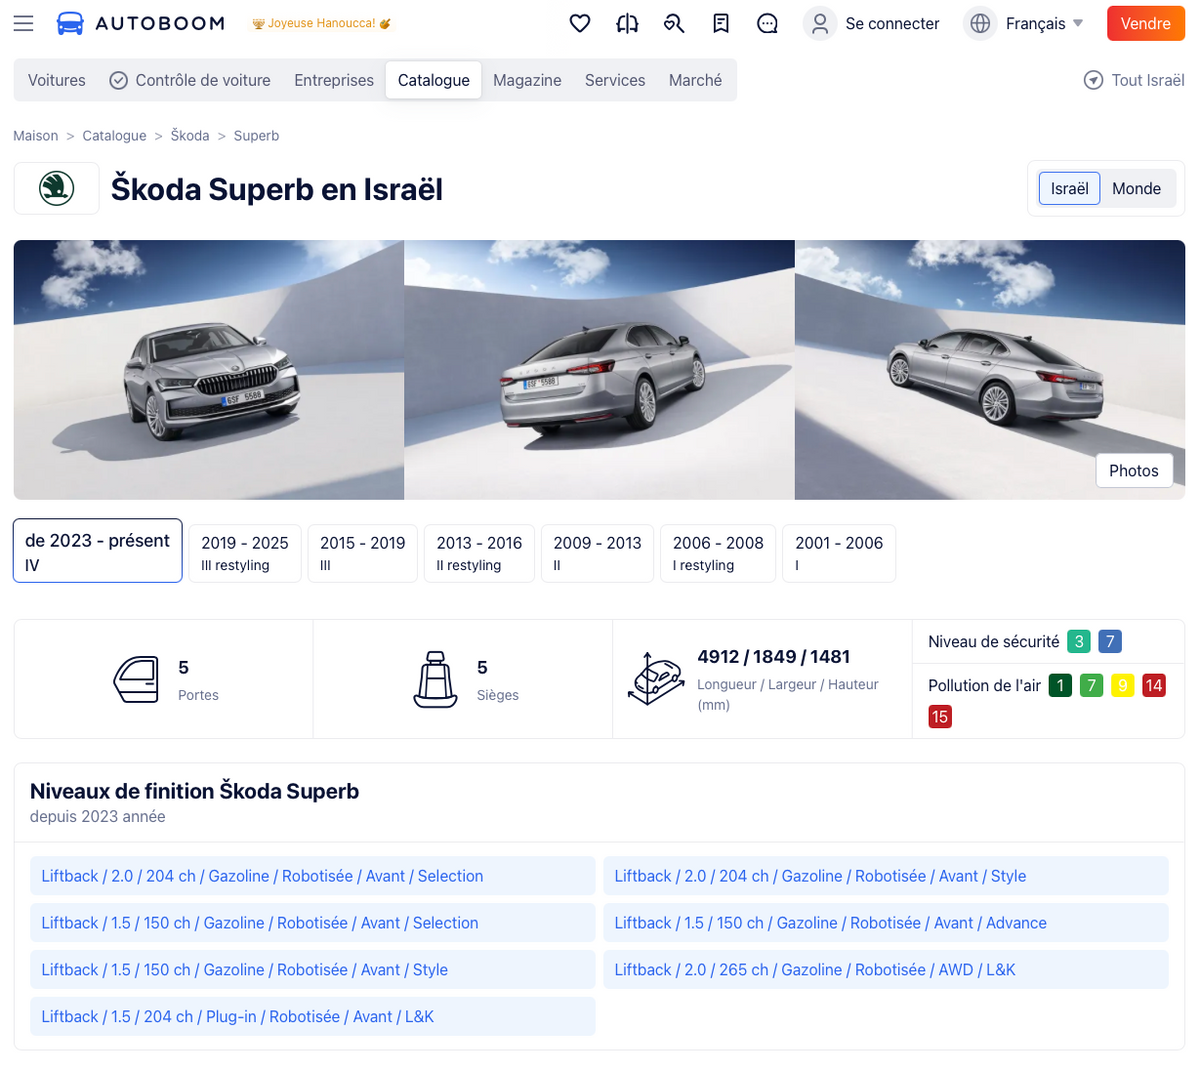The width and height of the screenshot is (1200, 1065).
Task: Click the checkmark icon in Contrôle de voiture
Action: pyautogui.click(x=118, y=80)
